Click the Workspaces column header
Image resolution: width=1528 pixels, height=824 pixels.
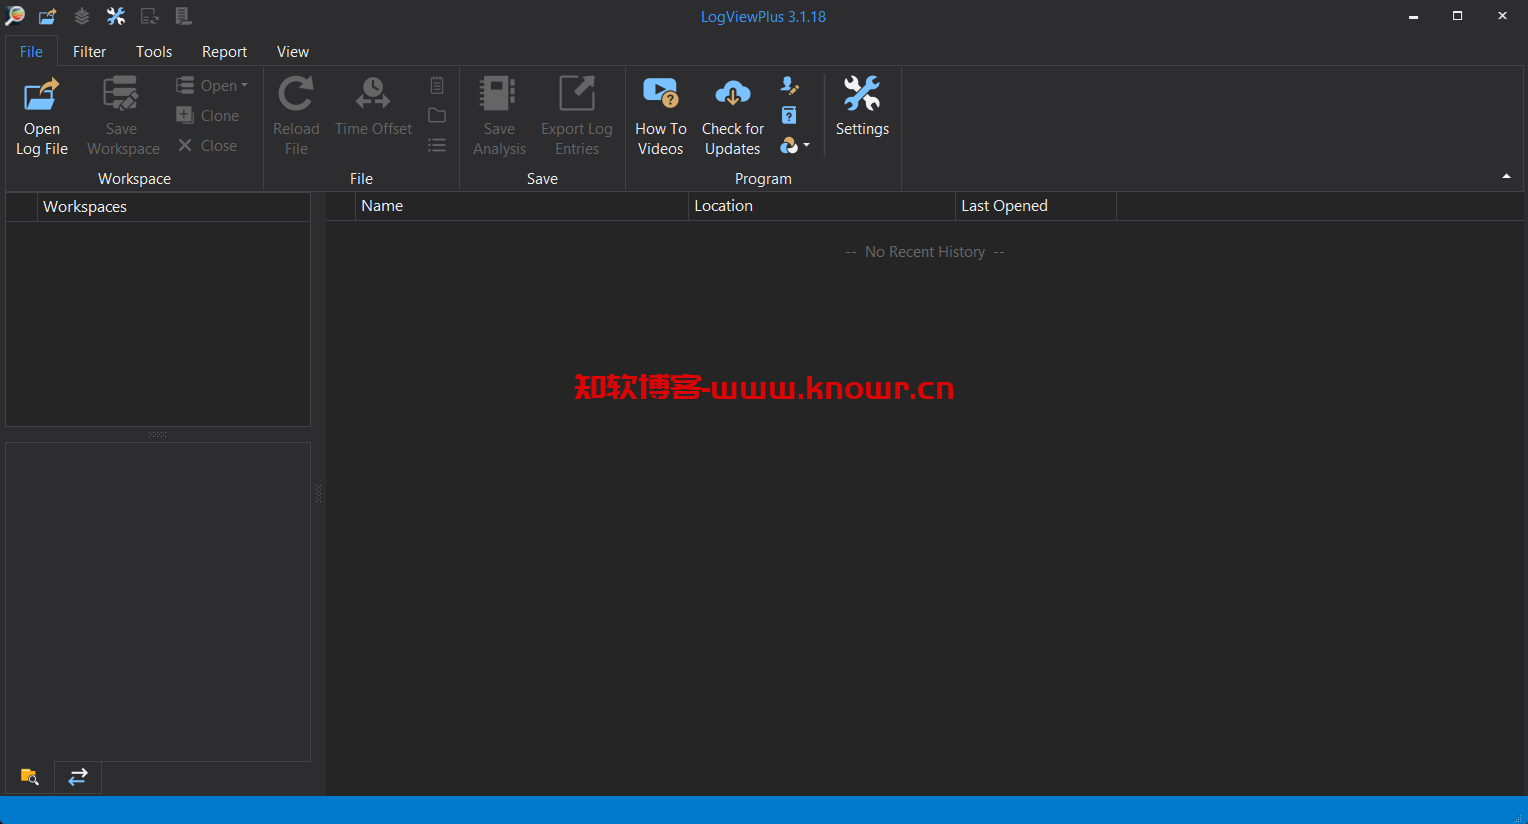coord(173,207)
